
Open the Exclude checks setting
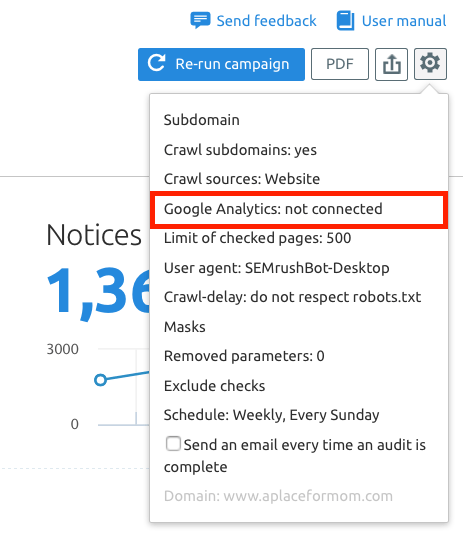click(215, 386)
